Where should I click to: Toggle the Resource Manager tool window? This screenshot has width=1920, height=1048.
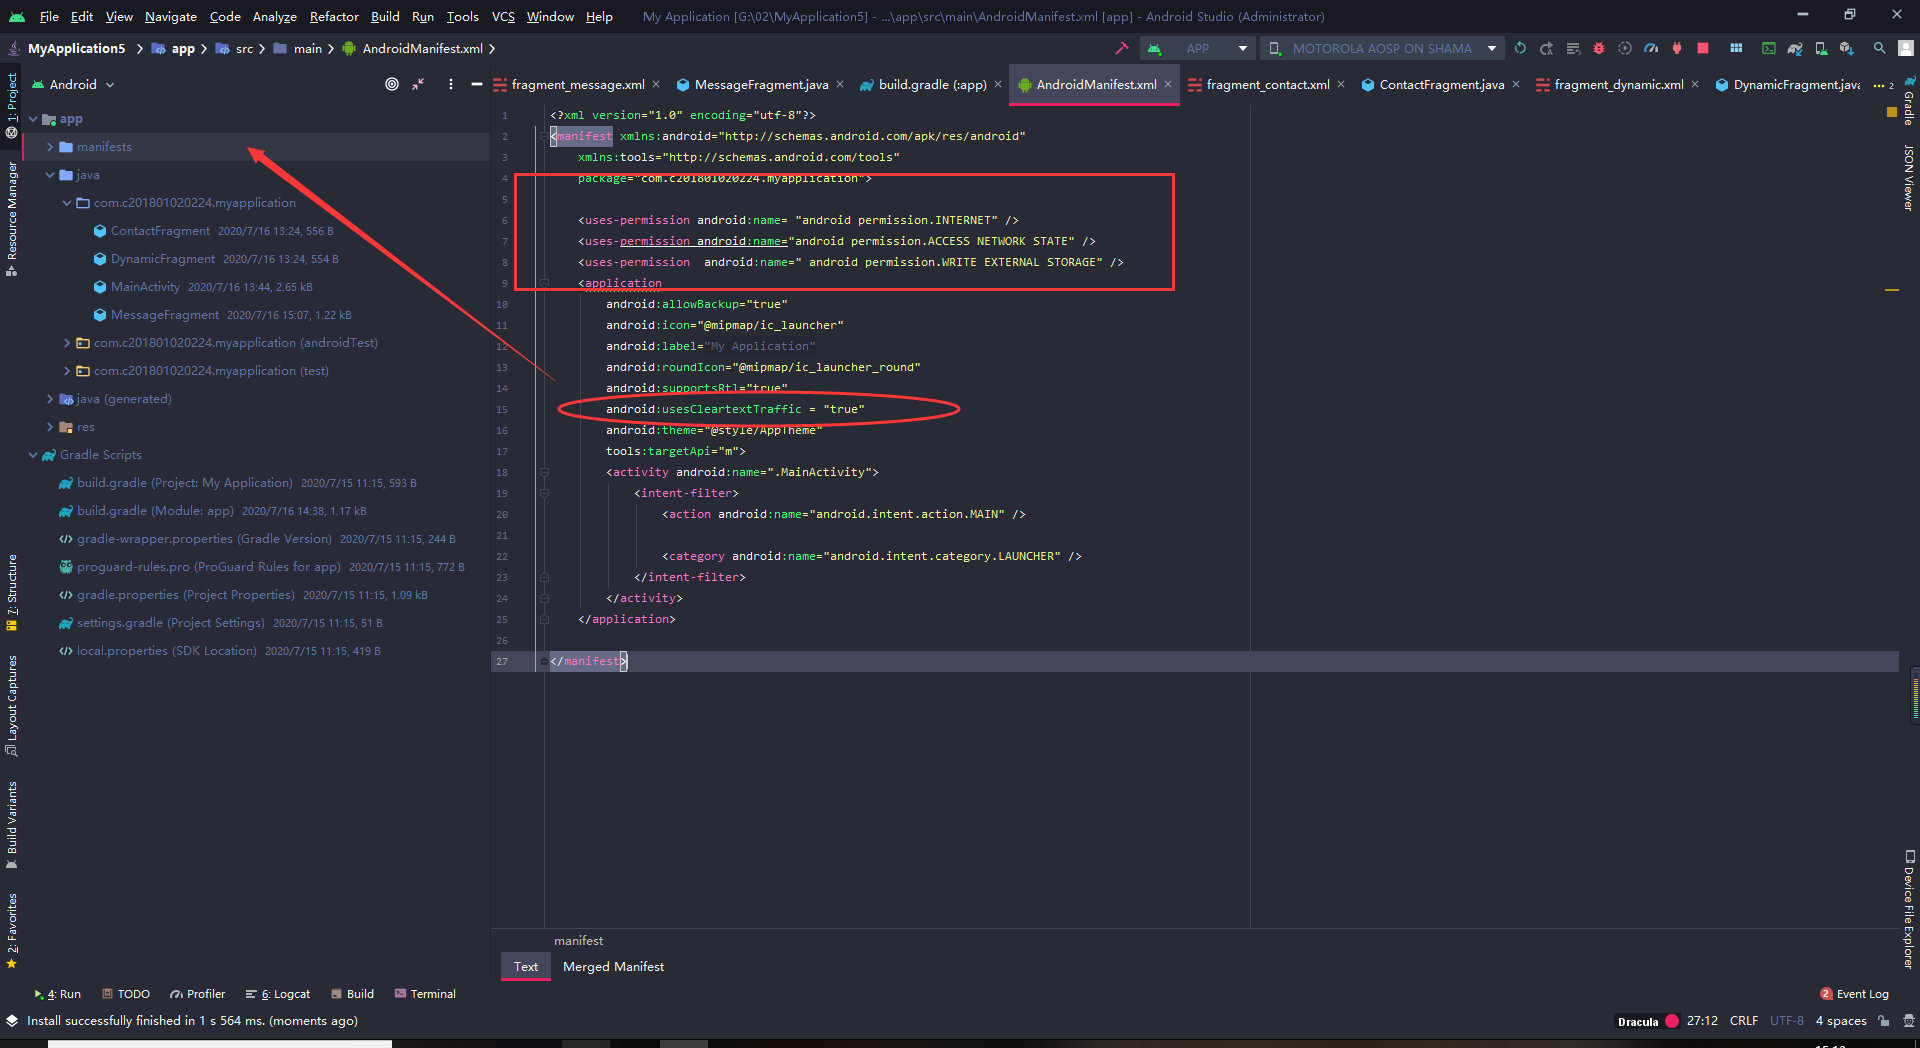12,219
